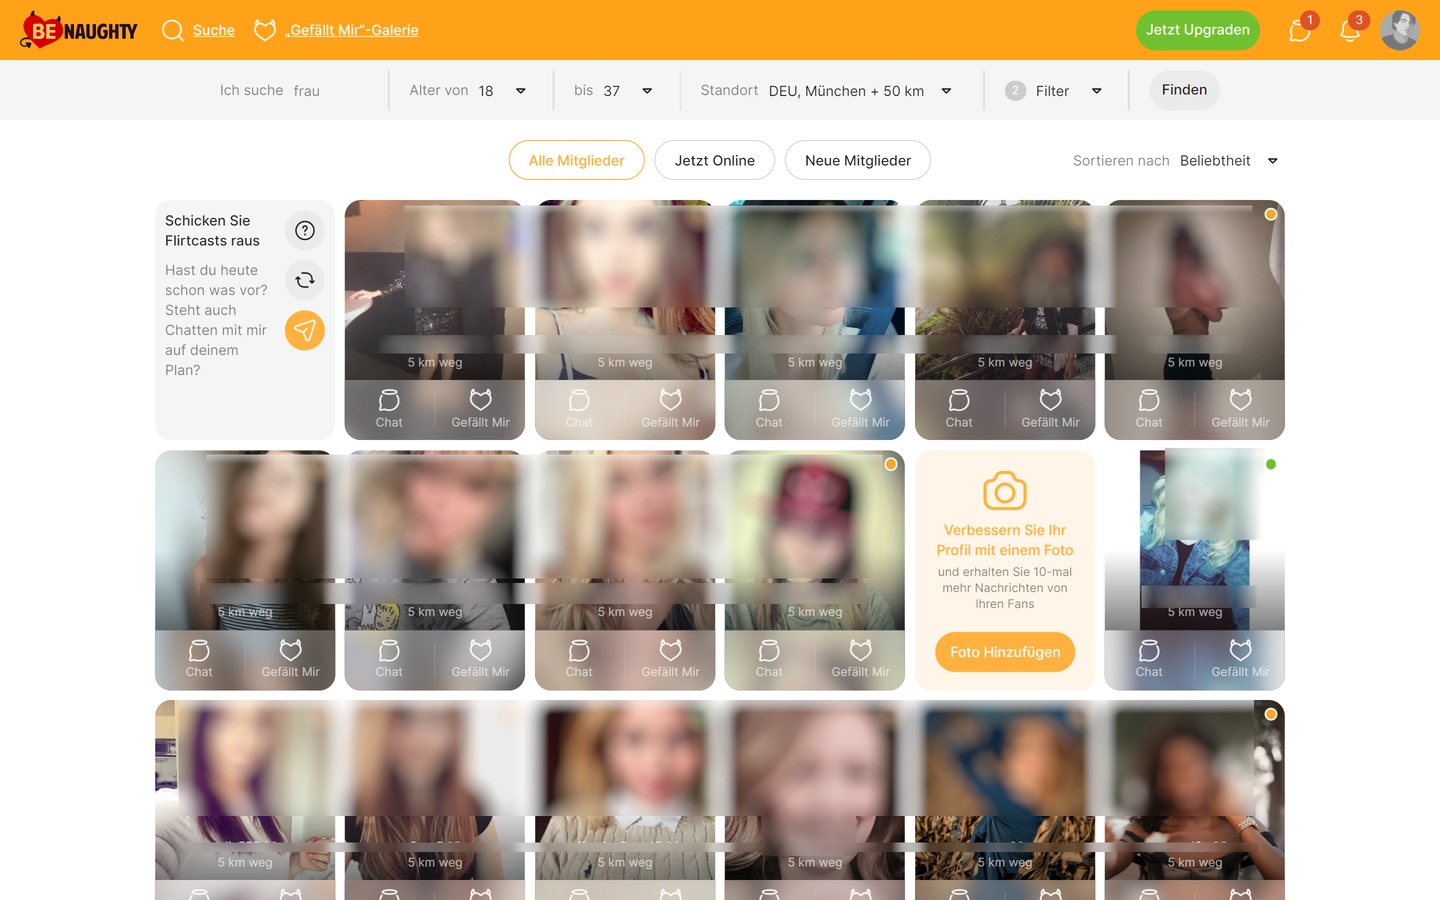
Task: Click the Foto Hinzufügen button
Action: (1004, 652)
